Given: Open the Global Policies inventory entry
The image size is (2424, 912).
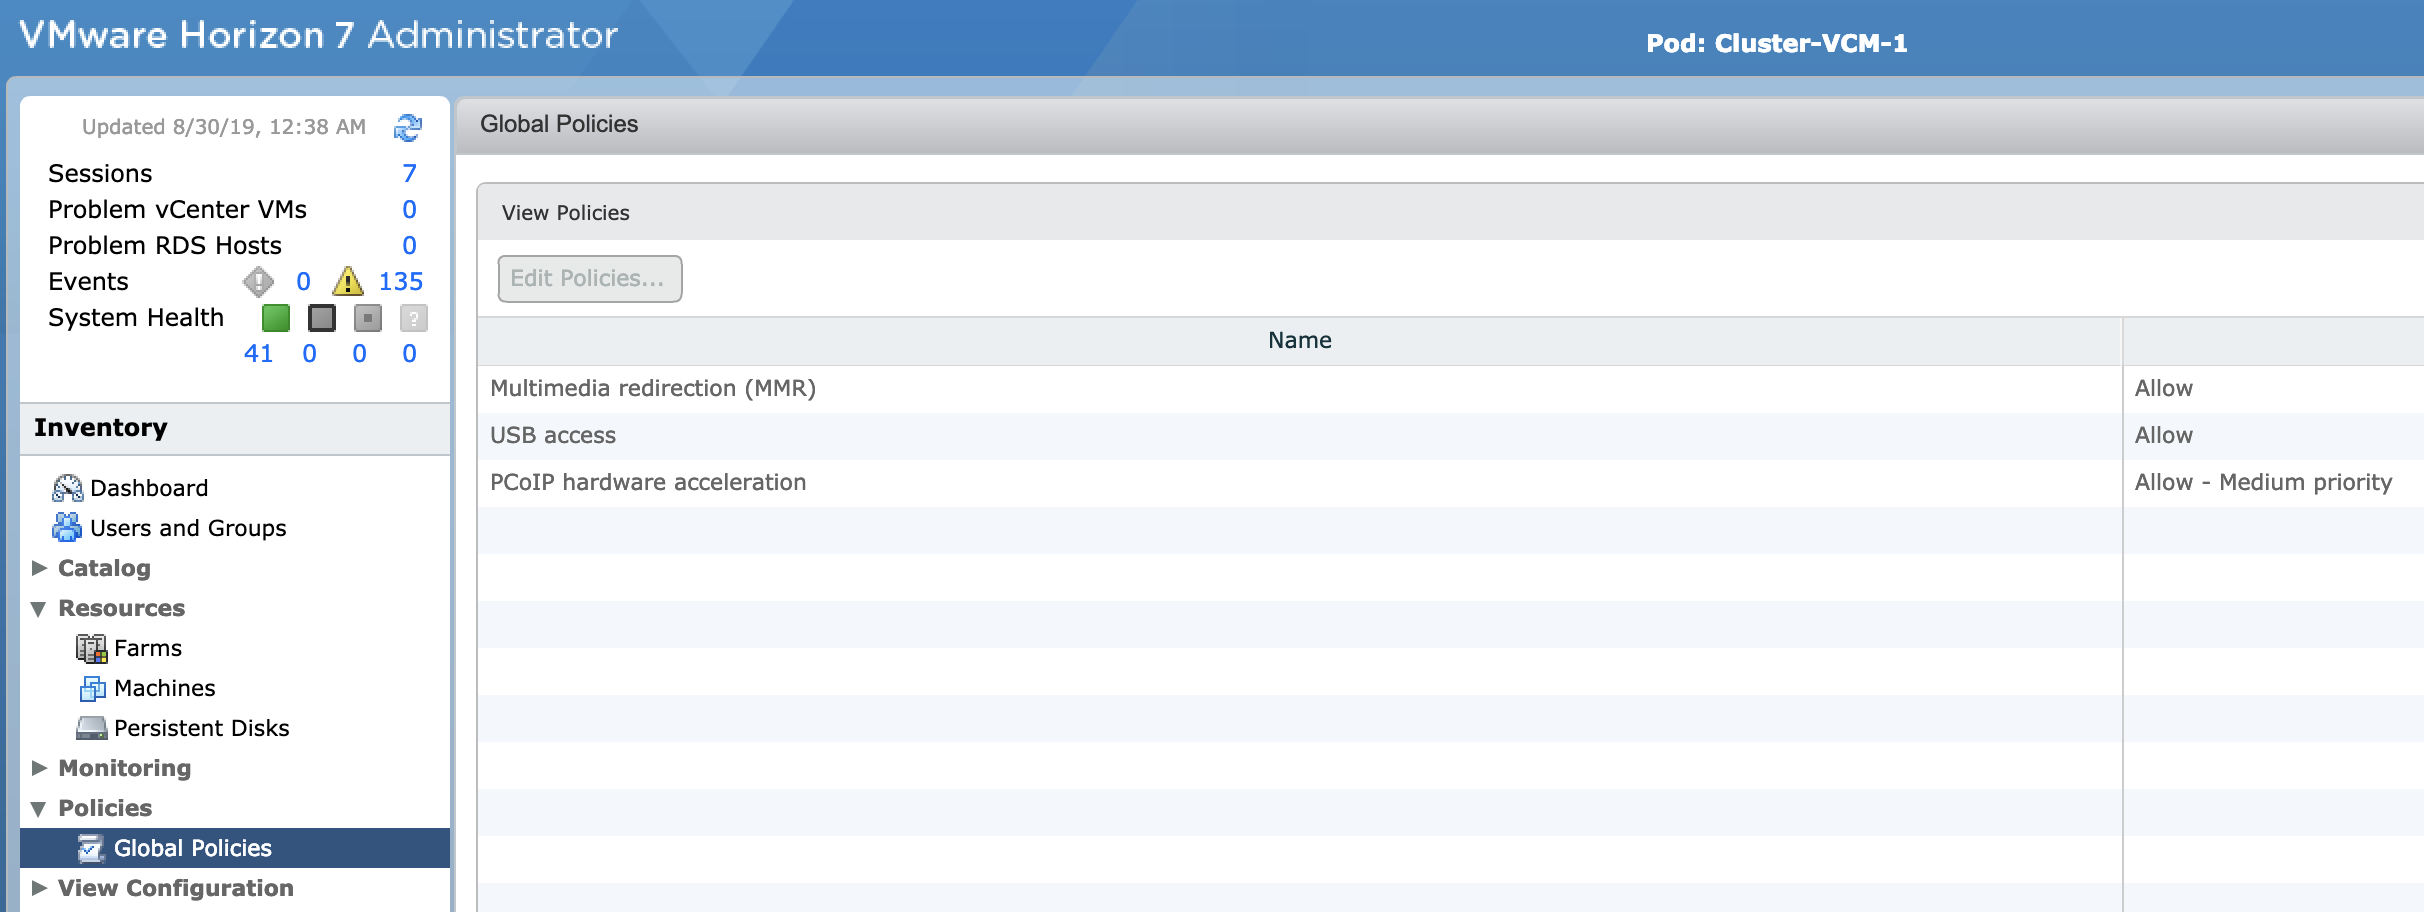Looking at the screenshot, I should point(192,848).
